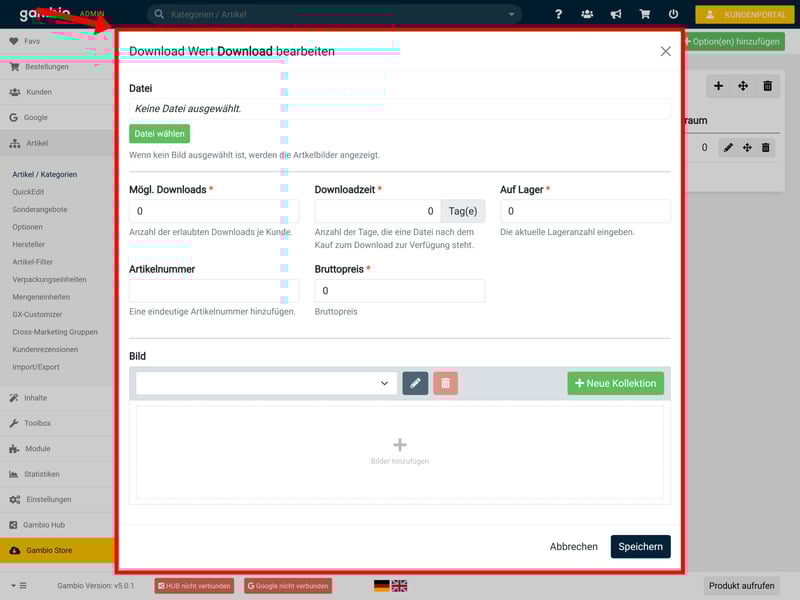The height and width of the screenshot is (600, 800).
Task: Click the pencil edit icon beside collection dropdown
Action: [x=415, y=383]
